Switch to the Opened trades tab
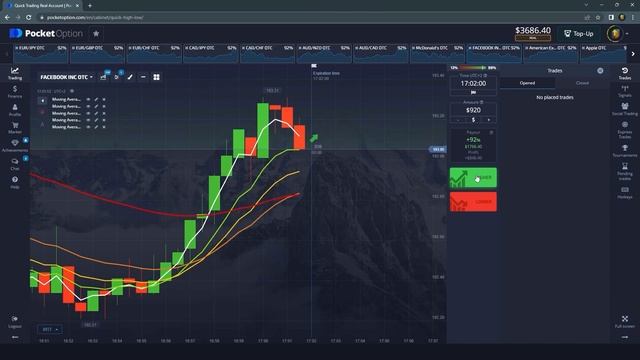Screen dimensions: 640x360 click(527, 83)
